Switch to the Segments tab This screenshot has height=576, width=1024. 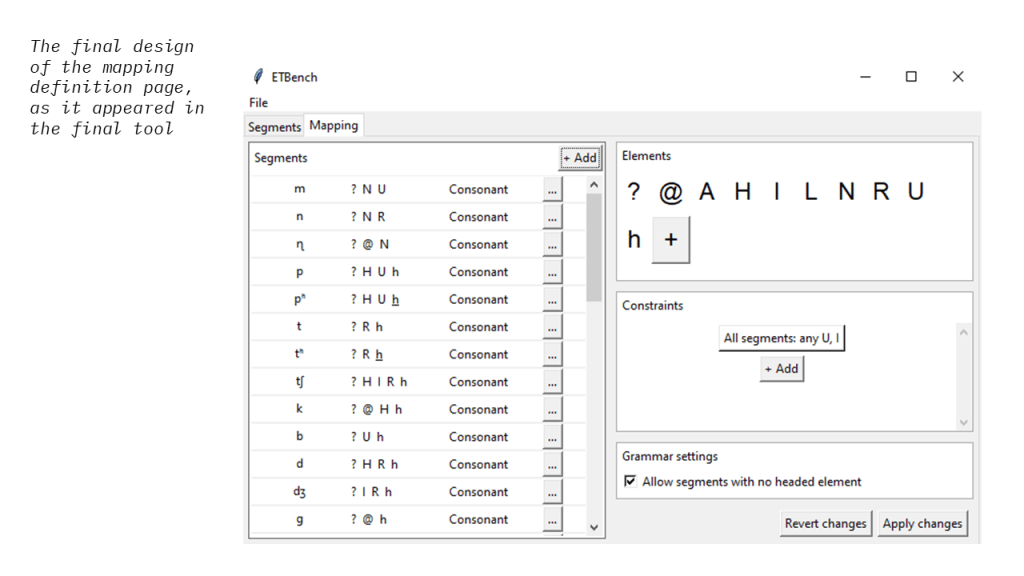tap(275, 126)
